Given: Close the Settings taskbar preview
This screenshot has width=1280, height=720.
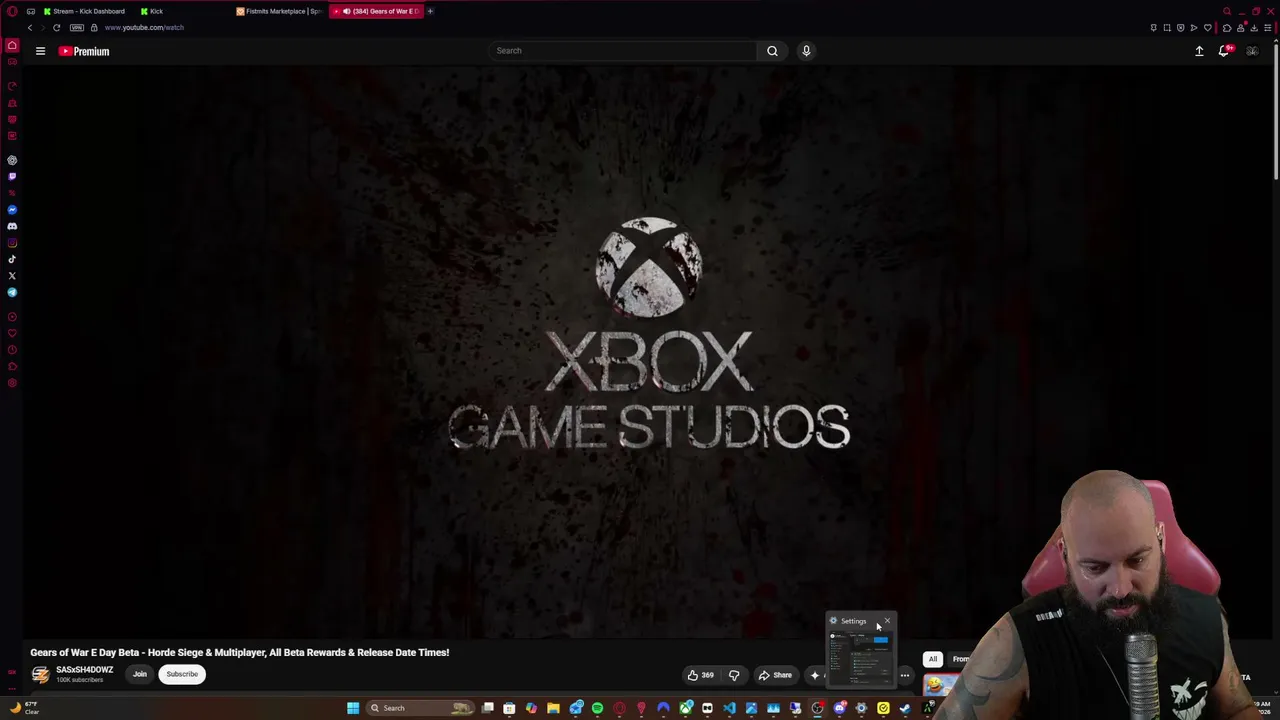Looking at the screenshot, I should 887,621.
